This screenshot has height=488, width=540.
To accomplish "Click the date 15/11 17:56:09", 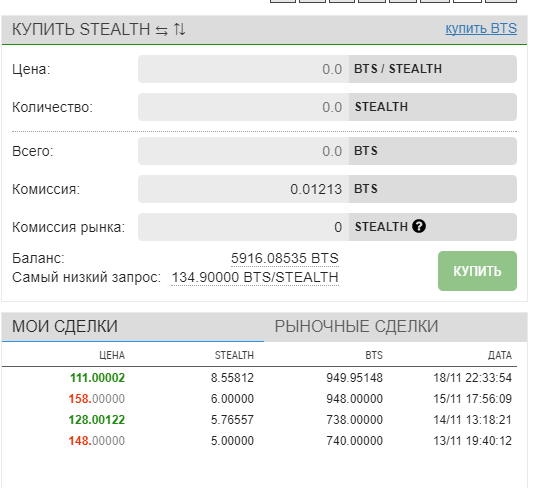I will click(472, 399).
